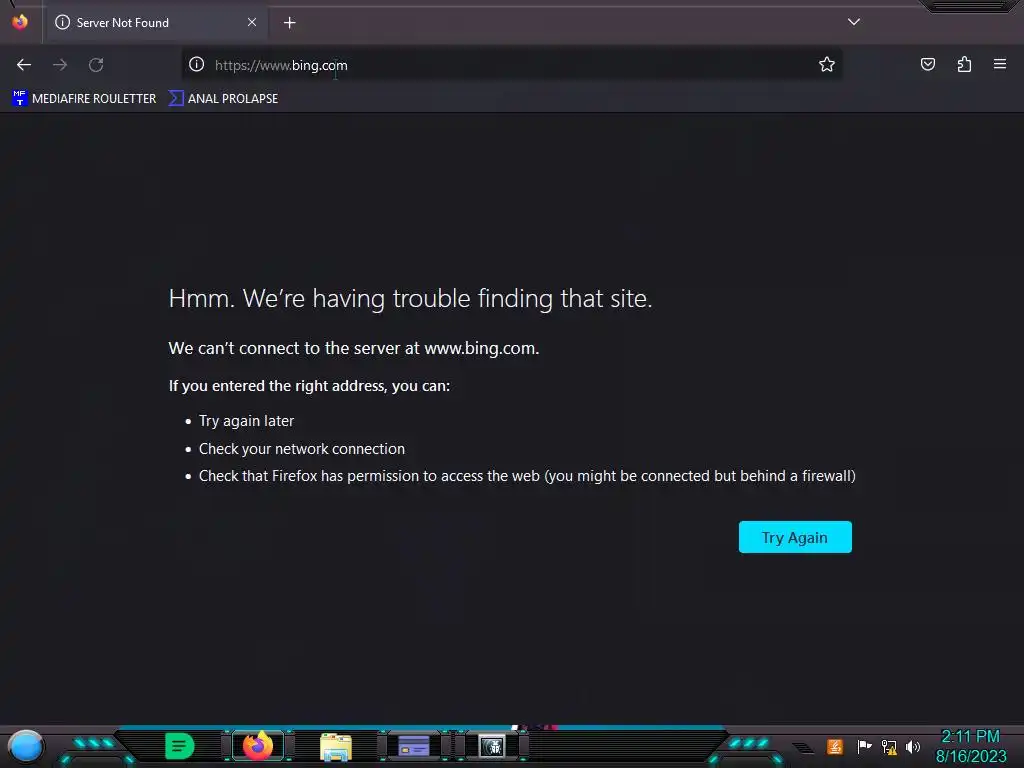Open the Firefox application menu
The image size is (1024, 768).
pos(1000,64)
